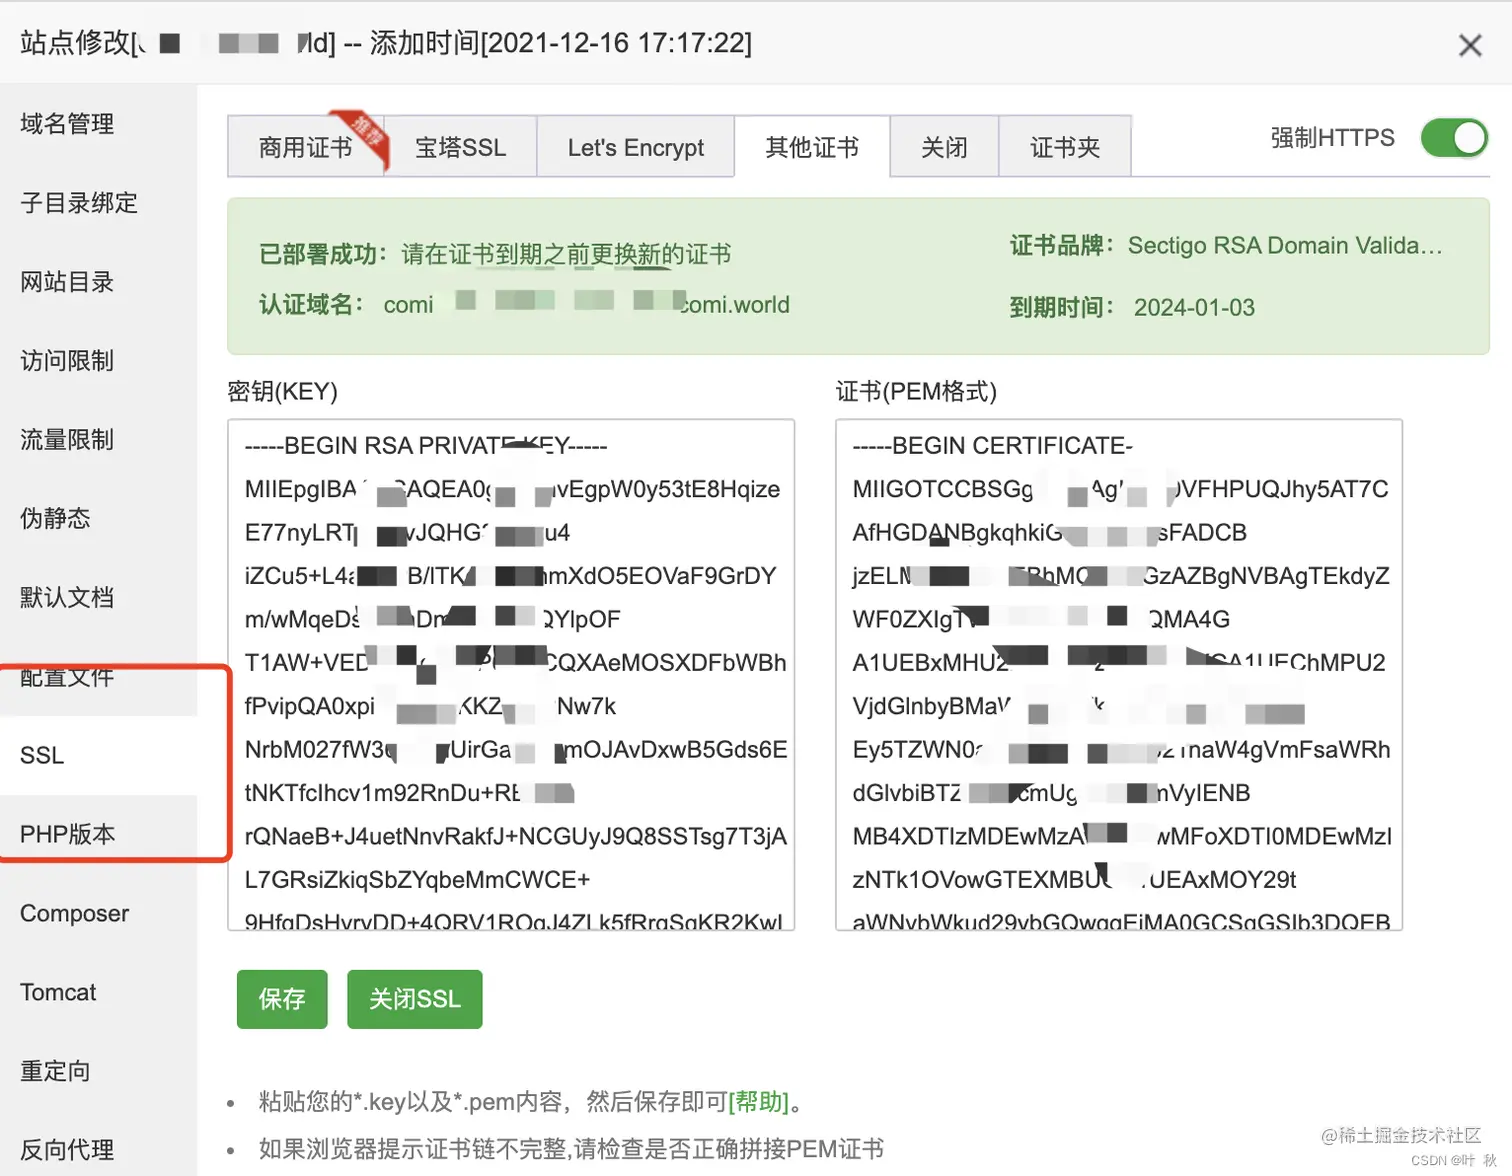This screenshot has height=1176, width=1512.
Task: Click the key line starting L7GRsiZkiqSbZ
Action: tap(417, 880)
